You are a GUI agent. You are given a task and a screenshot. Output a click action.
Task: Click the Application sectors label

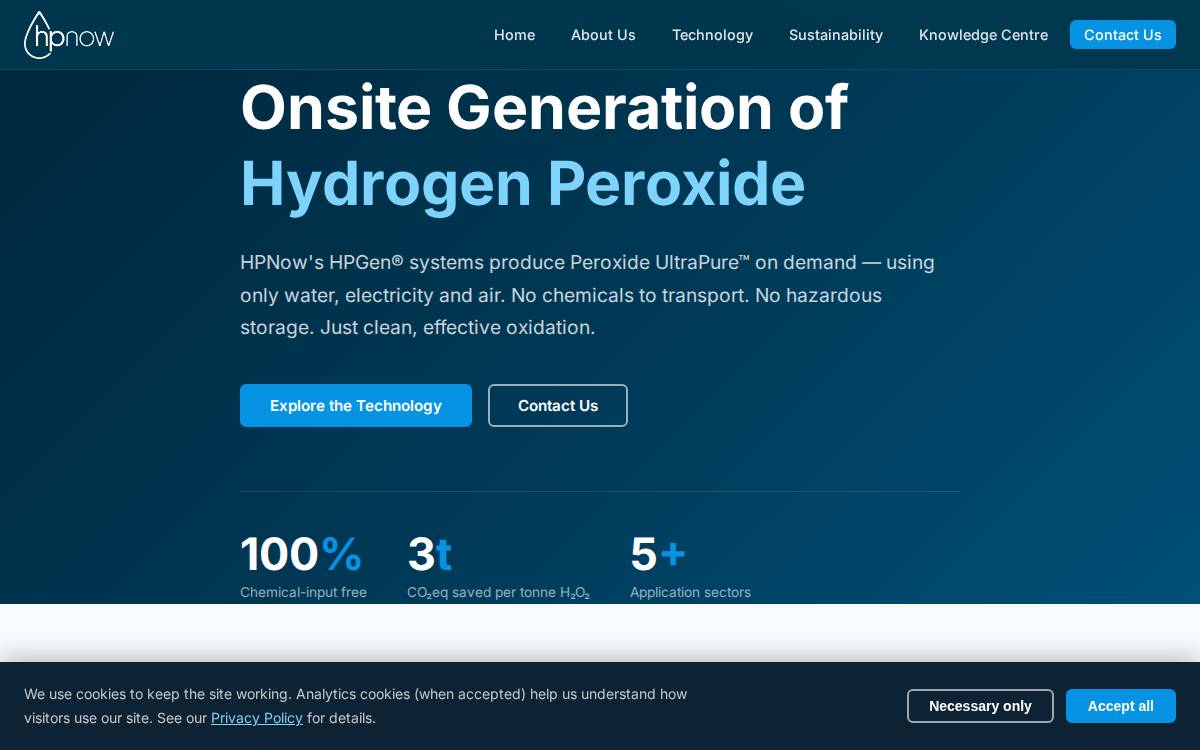690,592
